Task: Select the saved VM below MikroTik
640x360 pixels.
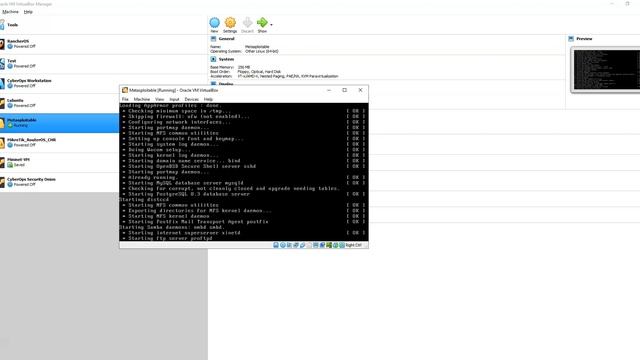Action: (60, 162)
